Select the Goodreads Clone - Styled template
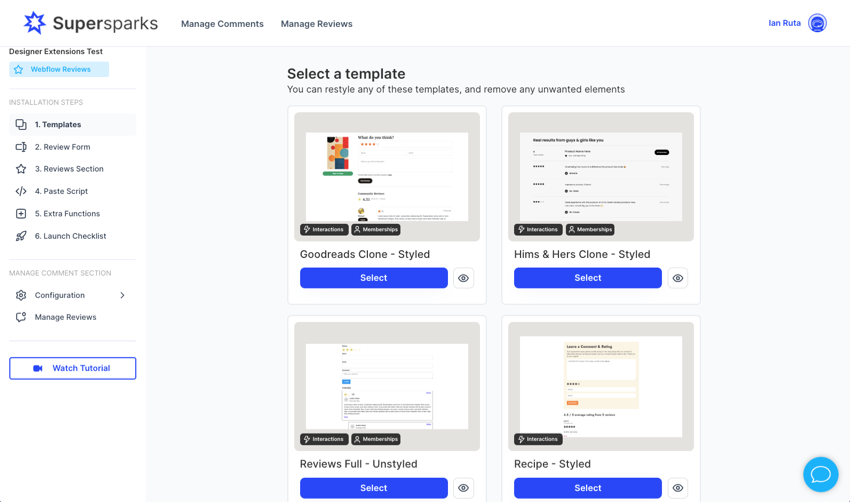 [x=374, y=278]
